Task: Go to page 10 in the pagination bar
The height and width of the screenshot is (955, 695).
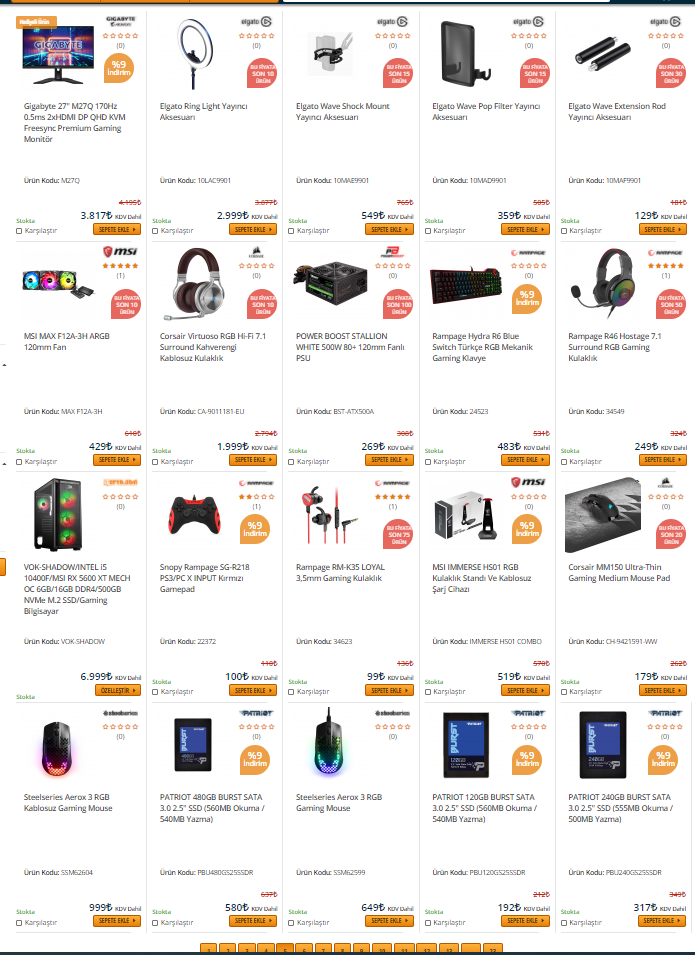Action: point(381,950)
